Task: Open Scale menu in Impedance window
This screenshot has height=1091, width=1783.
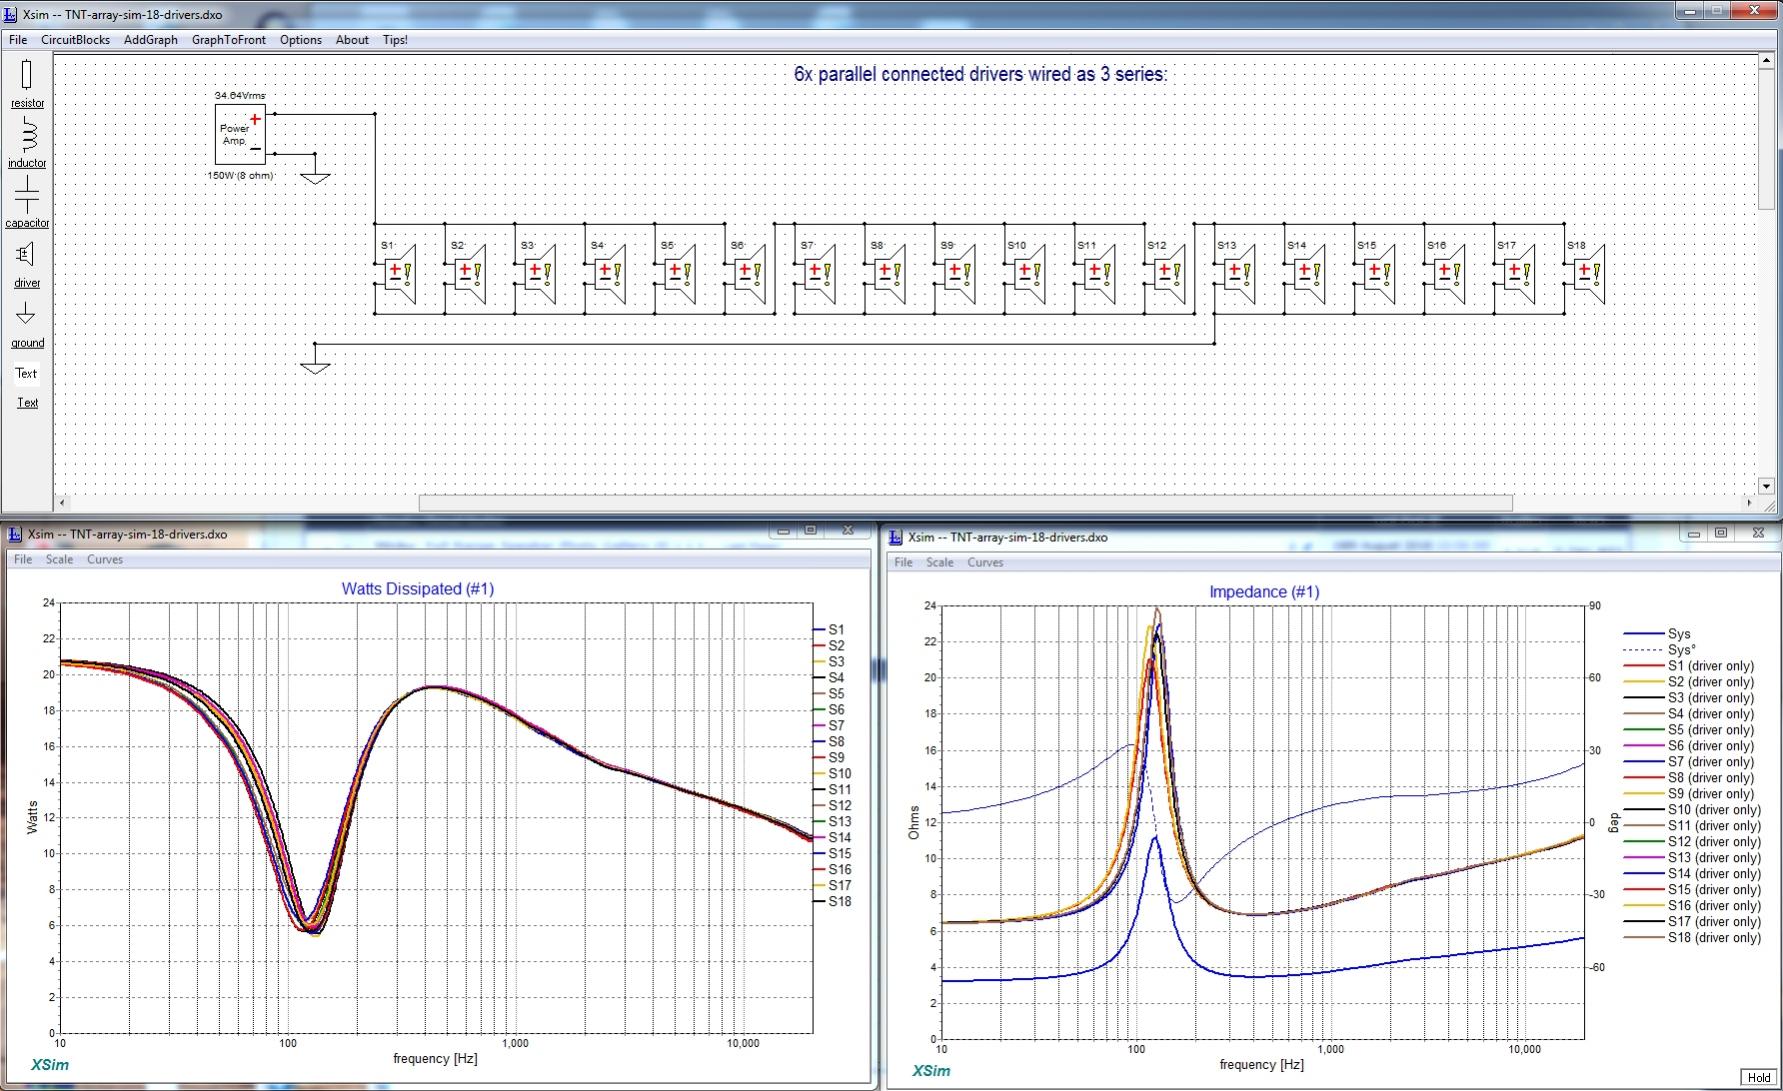Action: (939, 563)
